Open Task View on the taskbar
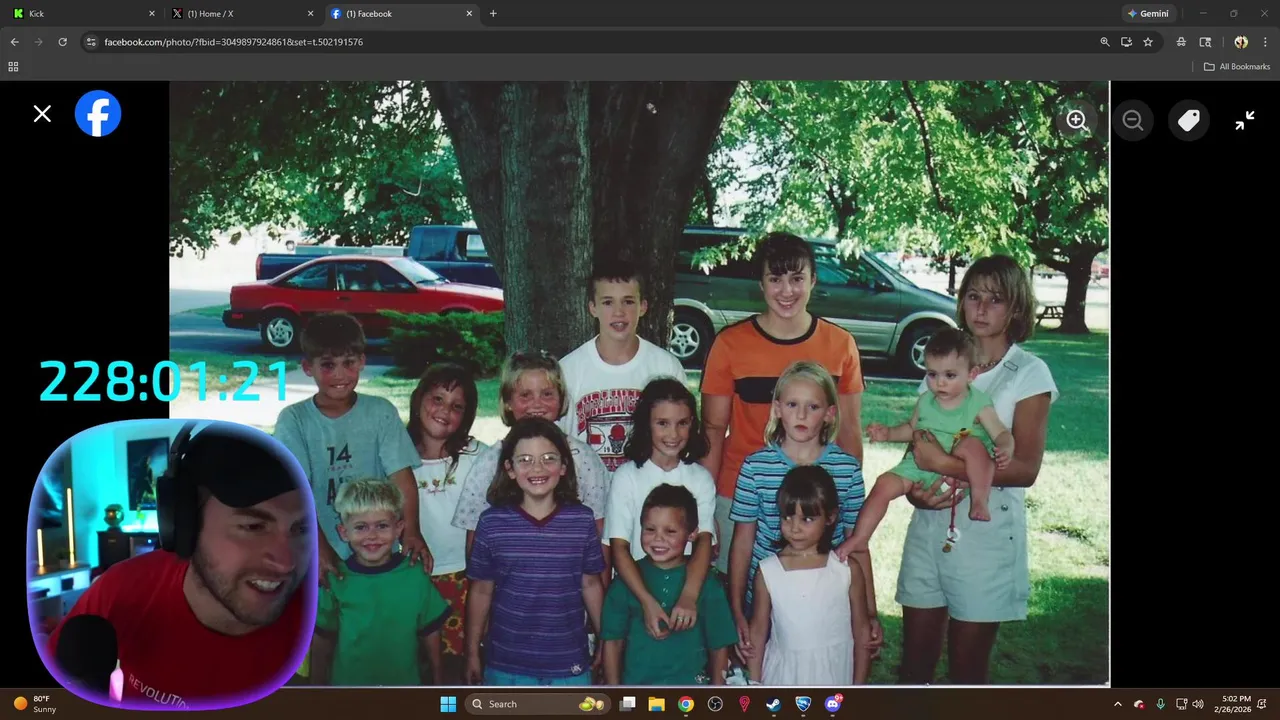 point(628,704)
